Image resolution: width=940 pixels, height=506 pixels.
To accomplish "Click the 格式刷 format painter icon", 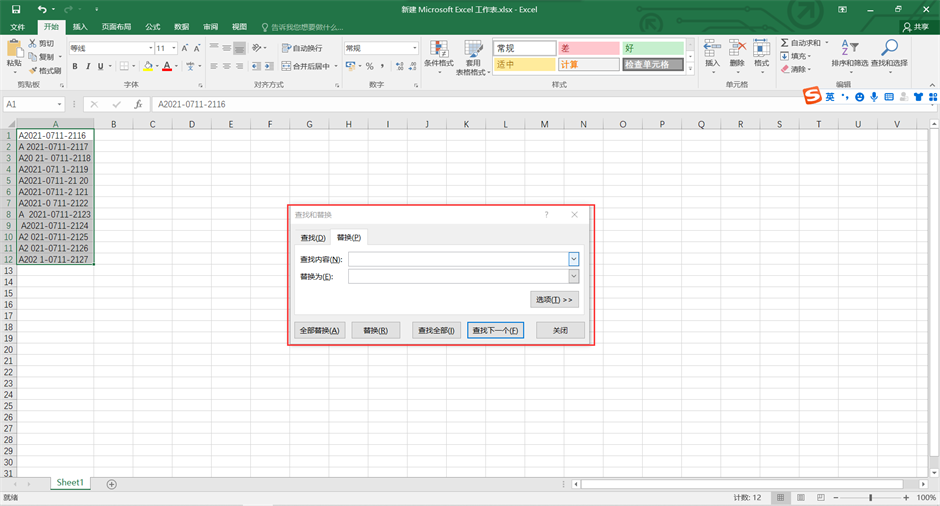I will (x=32, y=71).
